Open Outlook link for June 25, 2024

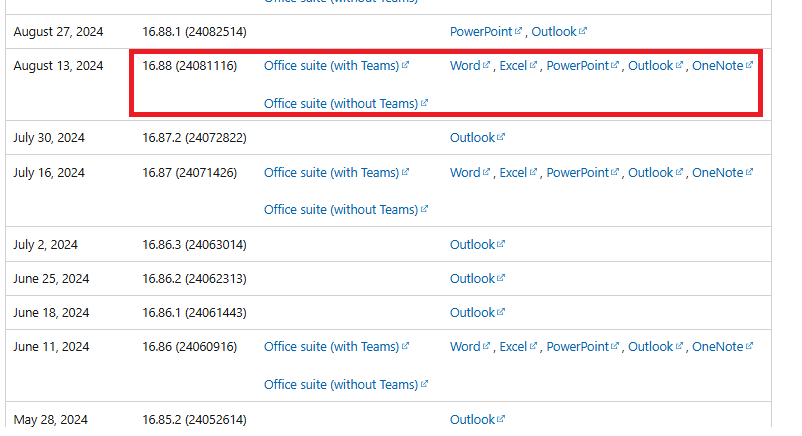pos(477,279)
